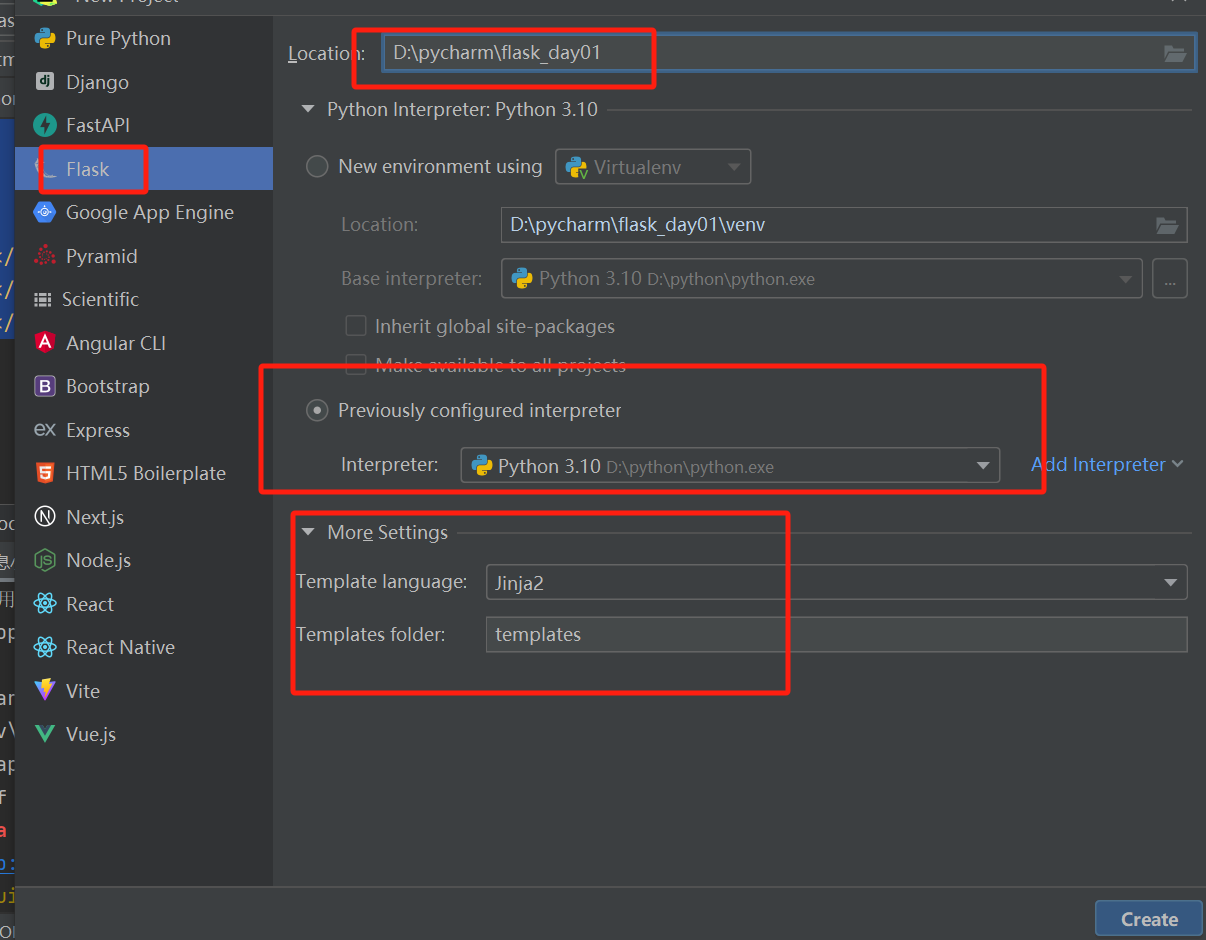
Task: Select Previously configured interpreter radio
Action: (x=317, y=411)
